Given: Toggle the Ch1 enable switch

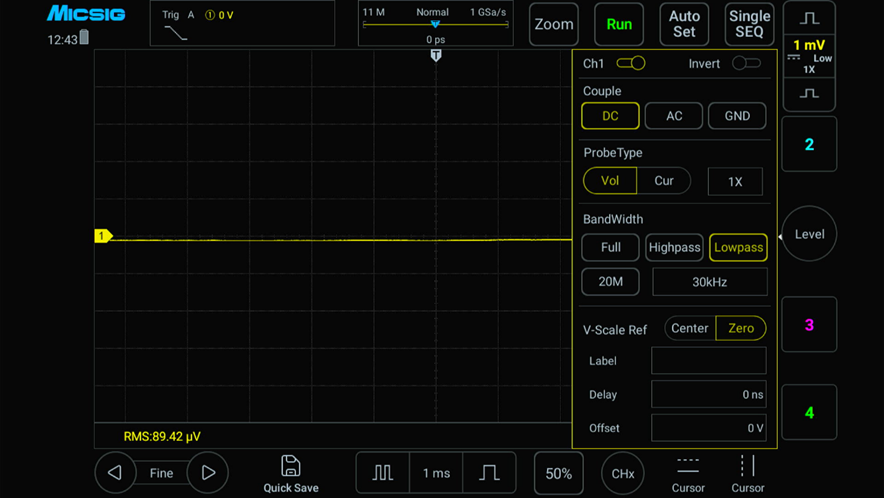Looking at the screenshot, I should (x=631, y=63).
